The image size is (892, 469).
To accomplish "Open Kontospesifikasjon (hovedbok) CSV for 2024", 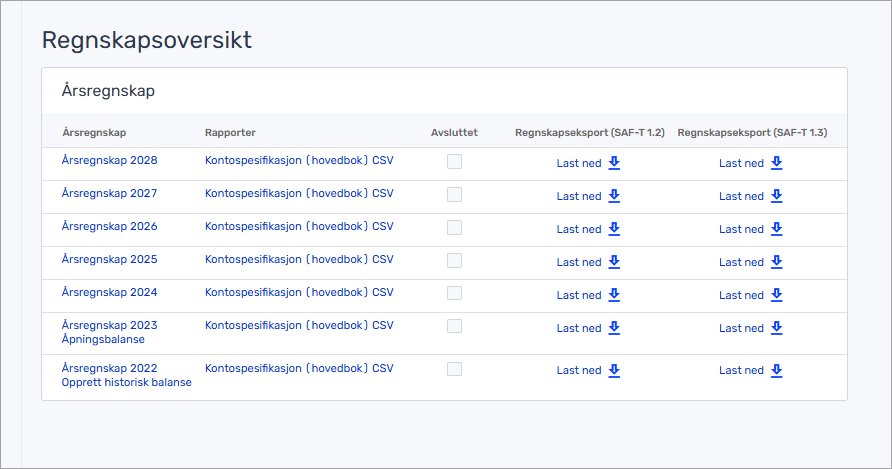I will coord(299,292).
